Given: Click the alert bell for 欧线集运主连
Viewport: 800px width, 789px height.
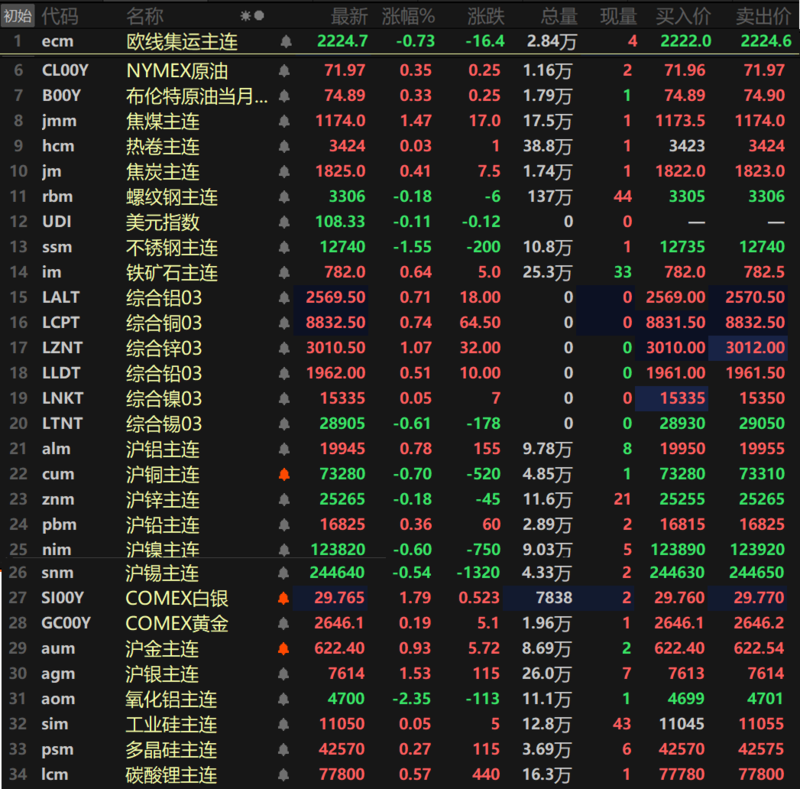Looking at the screenshot, I should pos(286,41).
